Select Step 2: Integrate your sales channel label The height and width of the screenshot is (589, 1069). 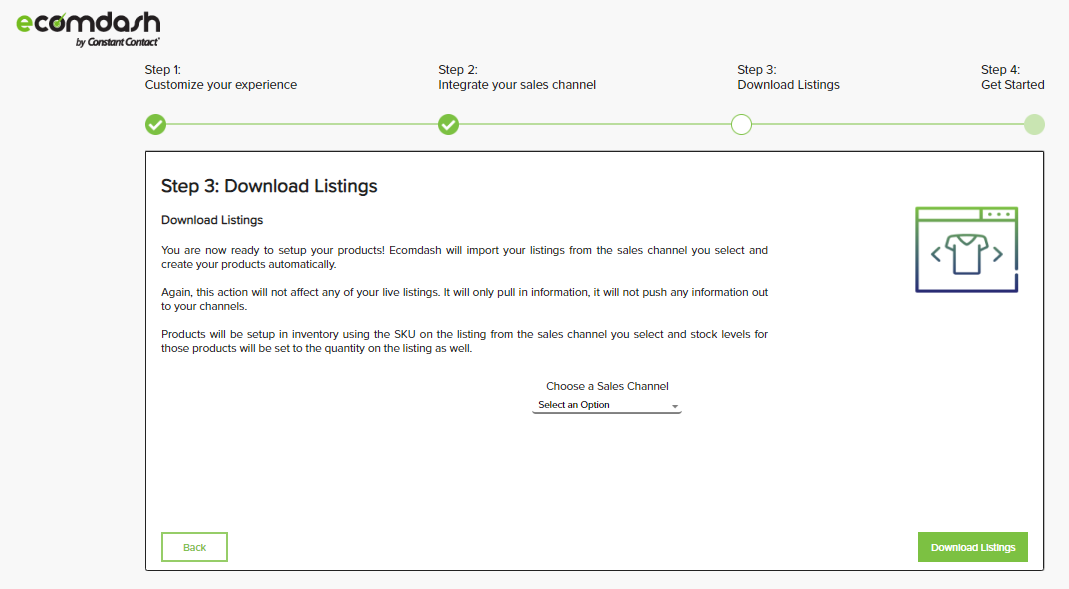(x=517, y=77)
